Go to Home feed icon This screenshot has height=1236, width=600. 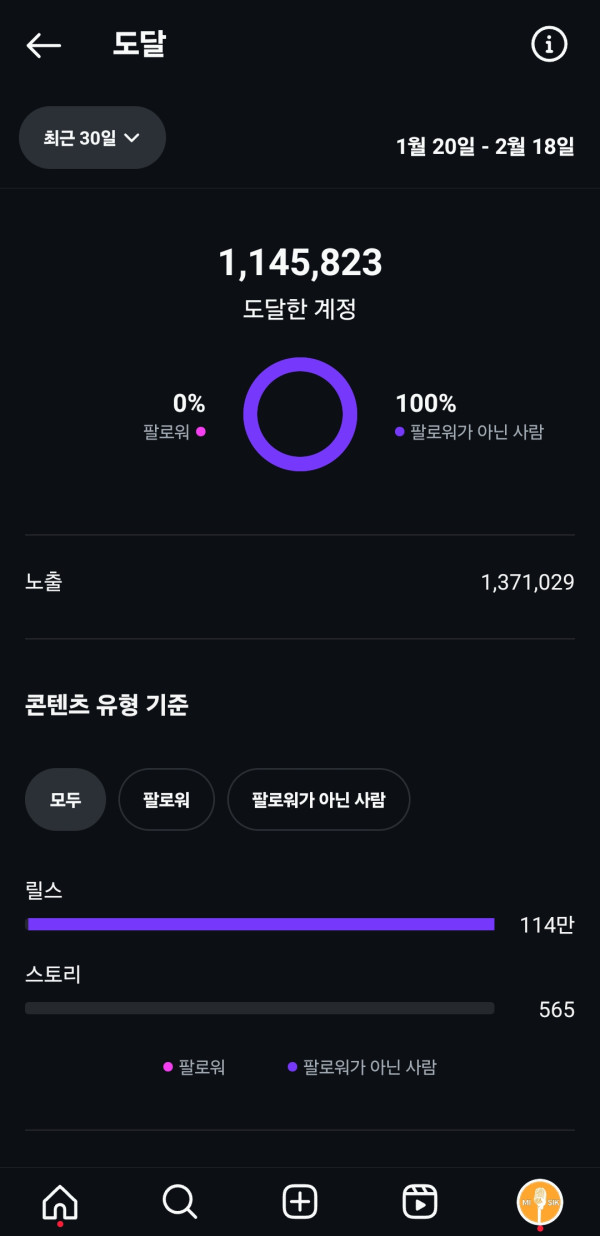[x=60, y=1201]
